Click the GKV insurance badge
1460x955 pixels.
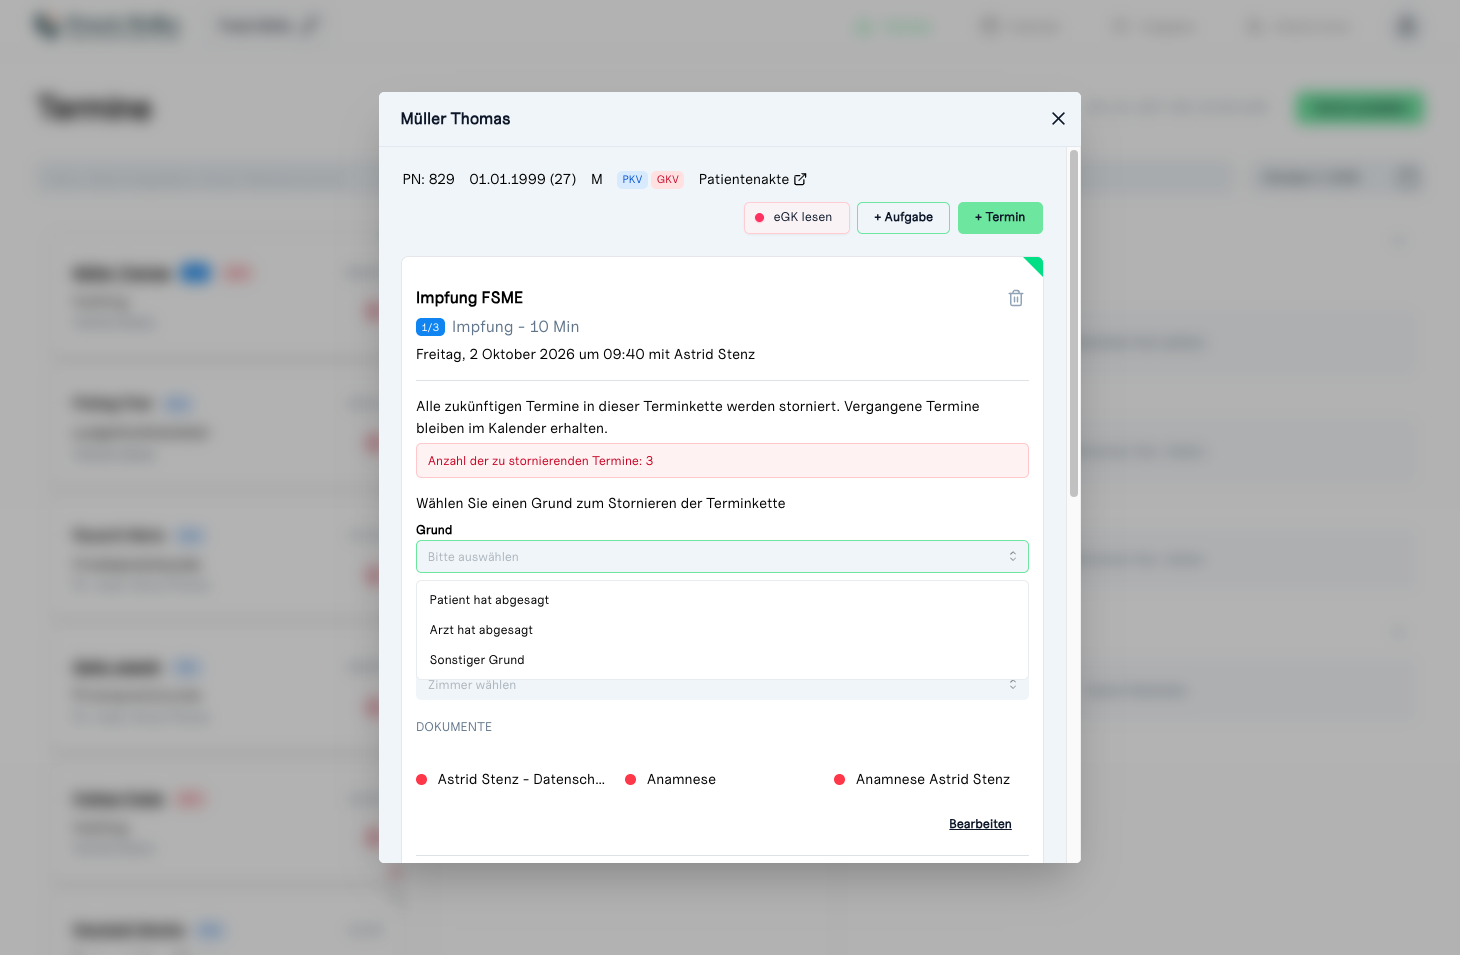click(x=668, y=180)
